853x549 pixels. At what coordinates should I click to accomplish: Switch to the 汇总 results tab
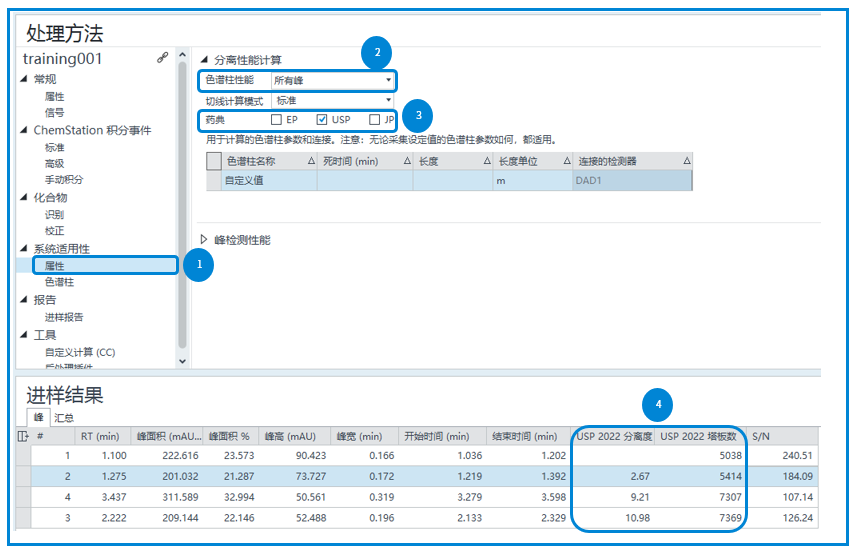(64, 418)
